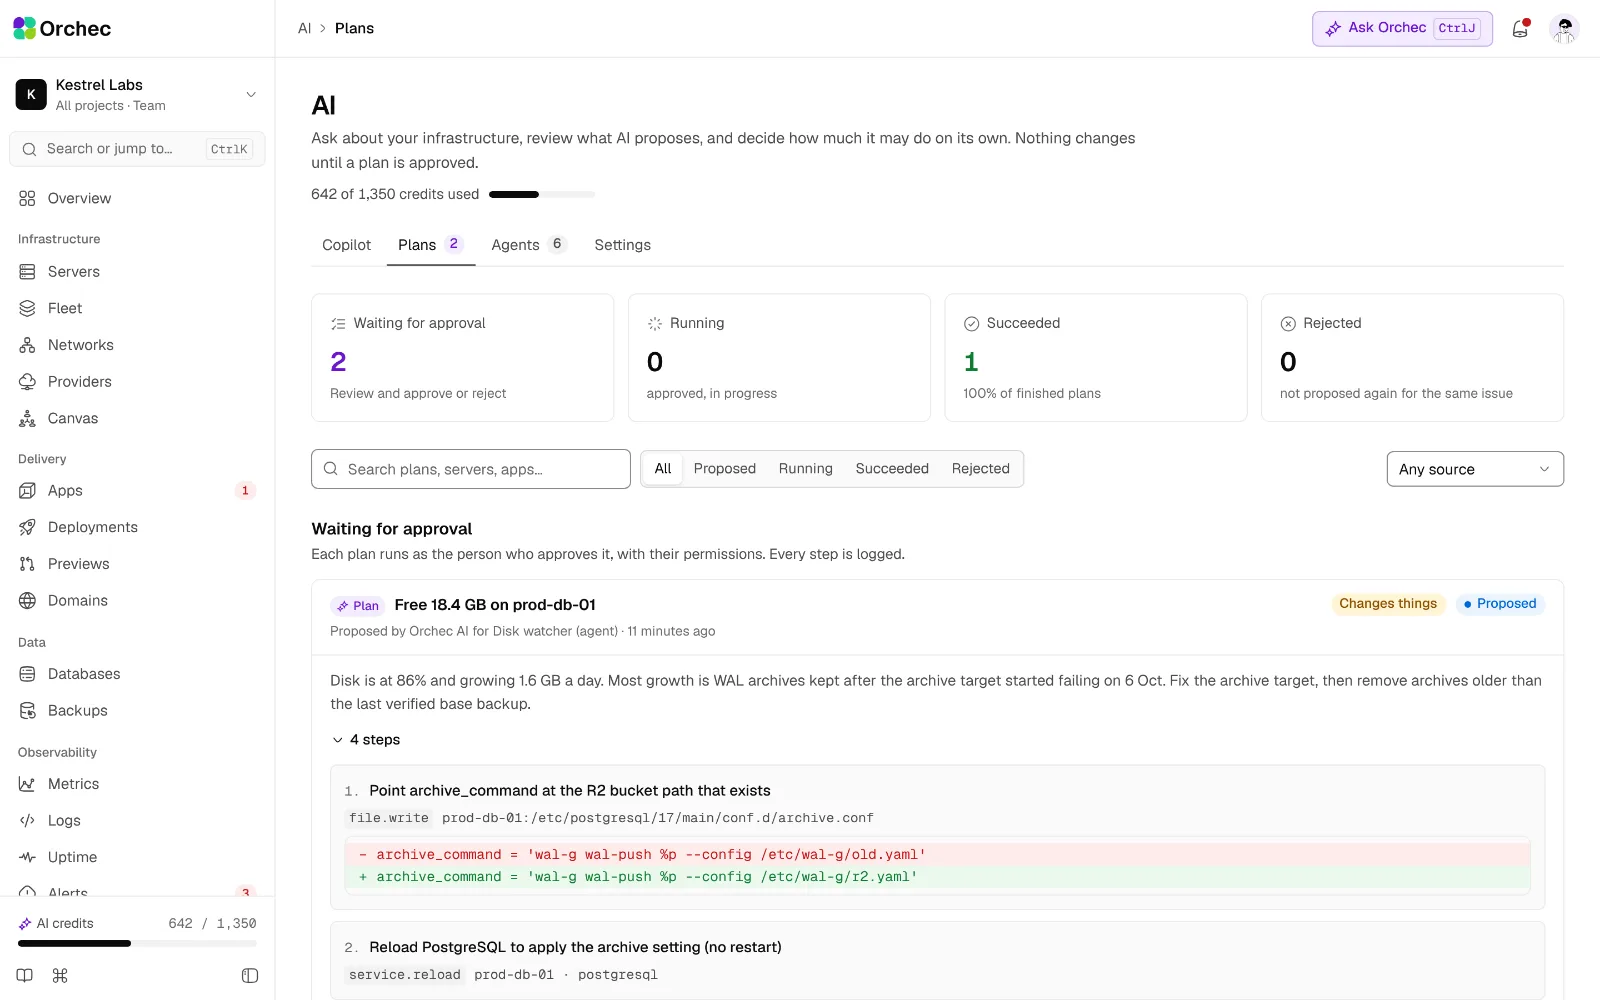Click the Running stats card
Image resolution: width=1600 pixels, height=1000 pixels.
click(779, 357)
